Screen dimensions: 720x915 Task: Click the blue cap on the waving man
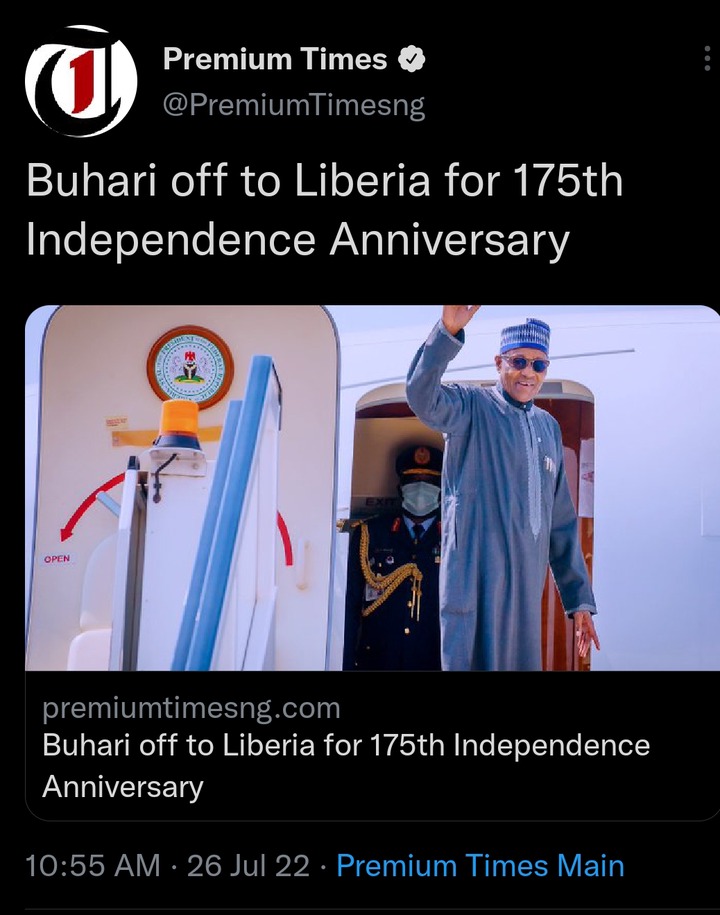pos(525,336)
